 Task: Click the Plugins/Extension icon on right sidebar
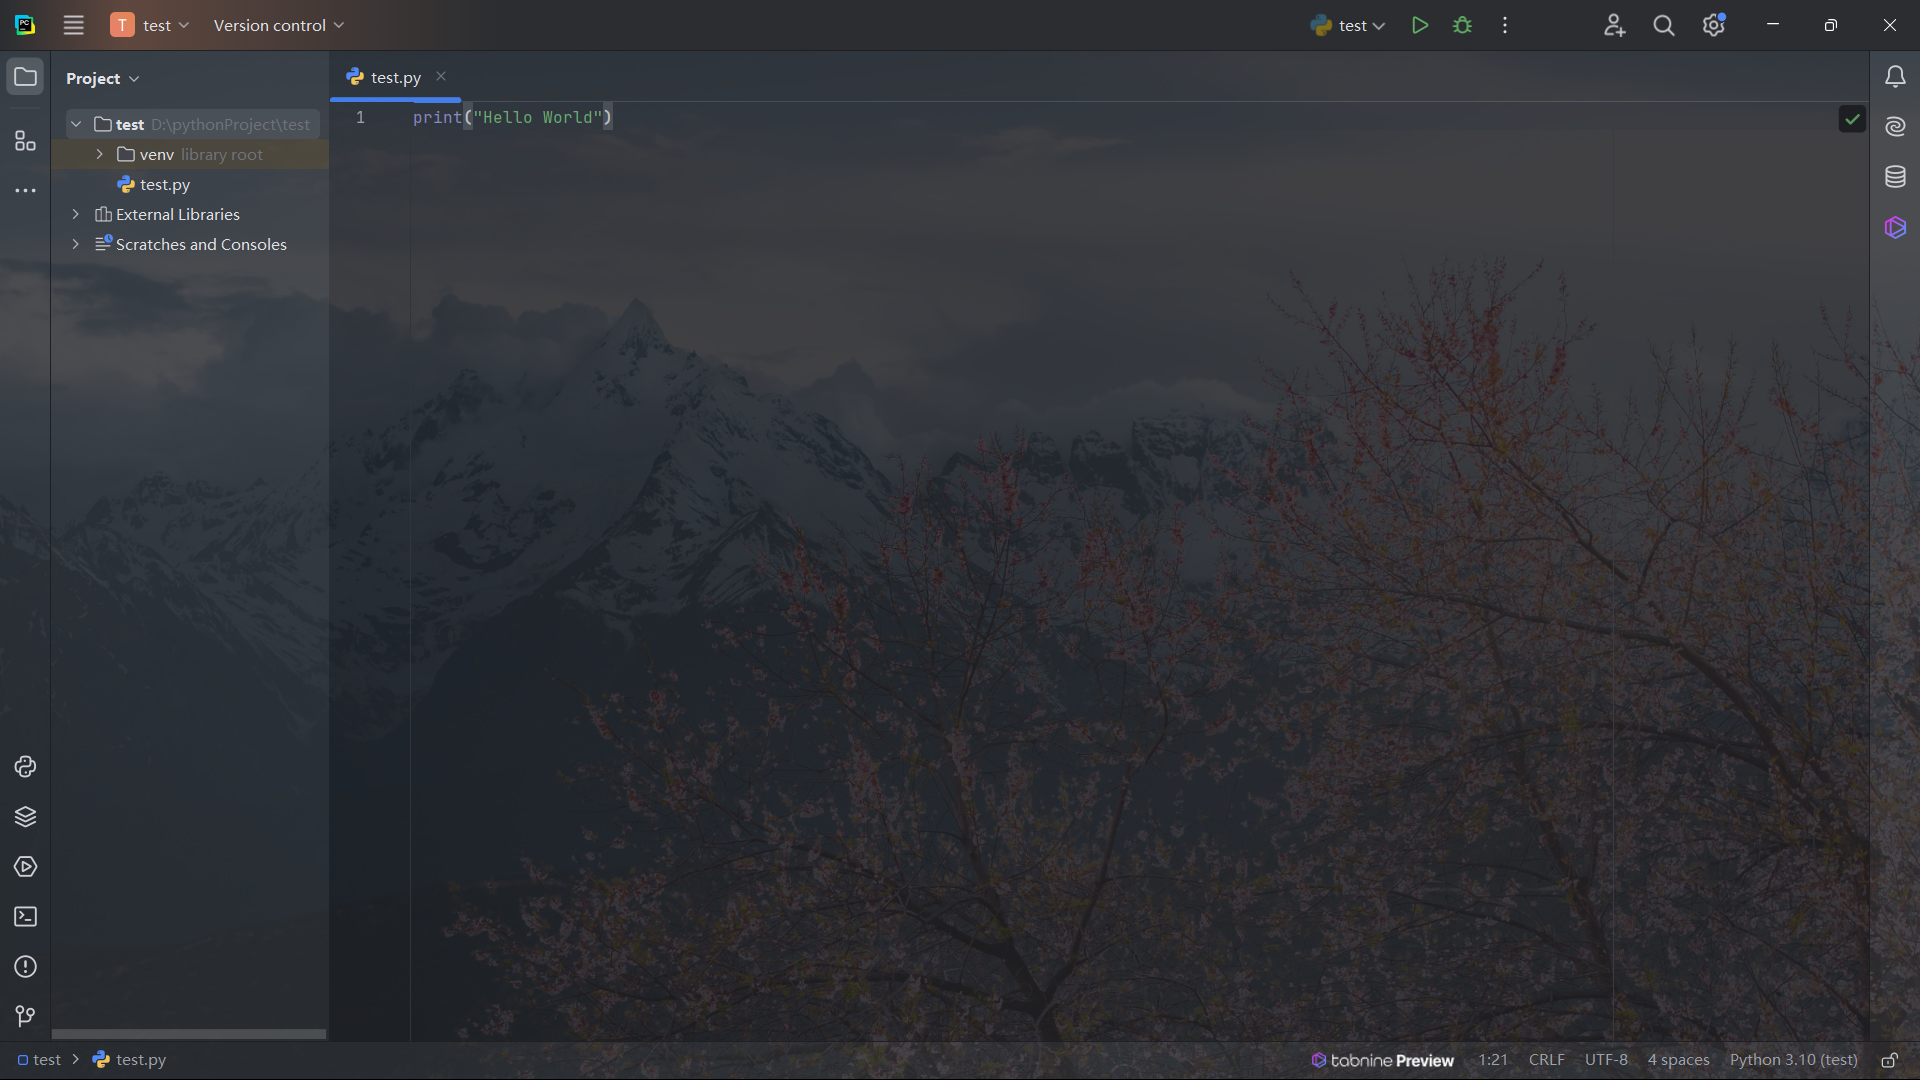tap(1895, 225)
